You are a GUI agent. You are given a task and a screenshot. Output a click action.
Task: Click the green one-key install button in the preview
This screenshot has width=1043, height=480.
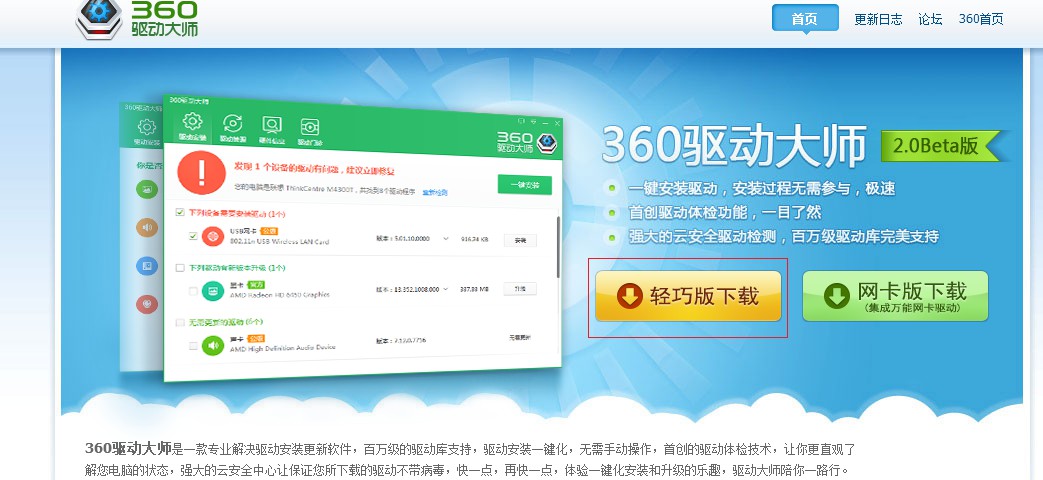[x=525, y=184]
